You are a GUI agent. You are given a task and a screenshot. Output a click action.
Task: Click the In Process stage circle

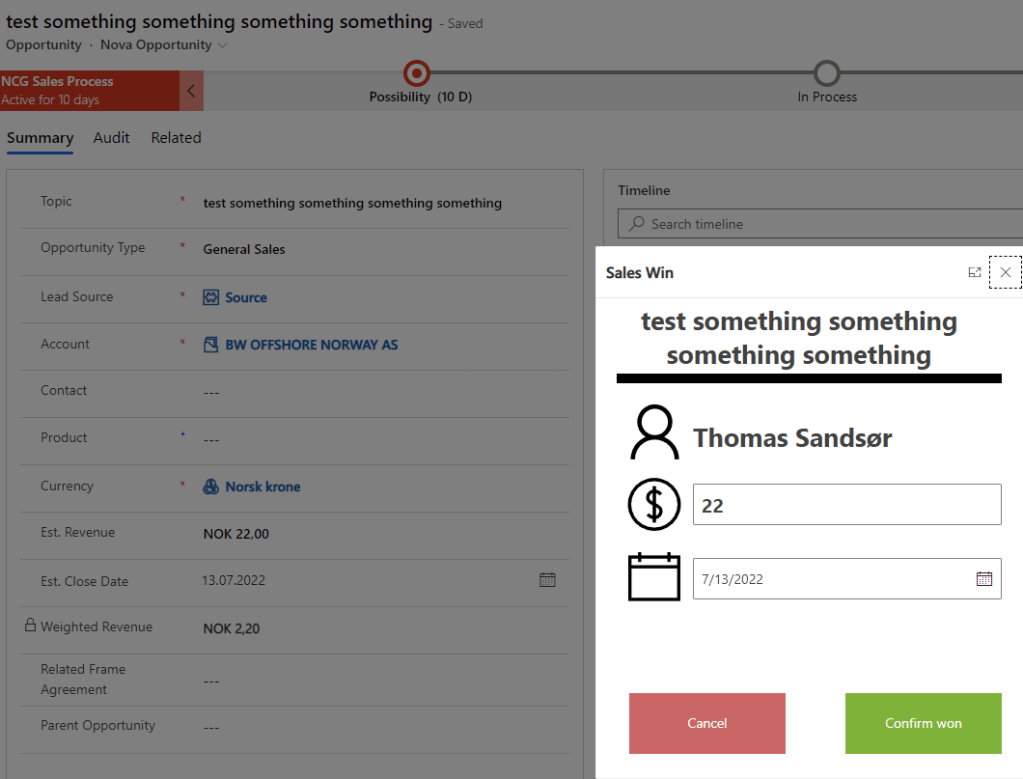pos(826,73)
